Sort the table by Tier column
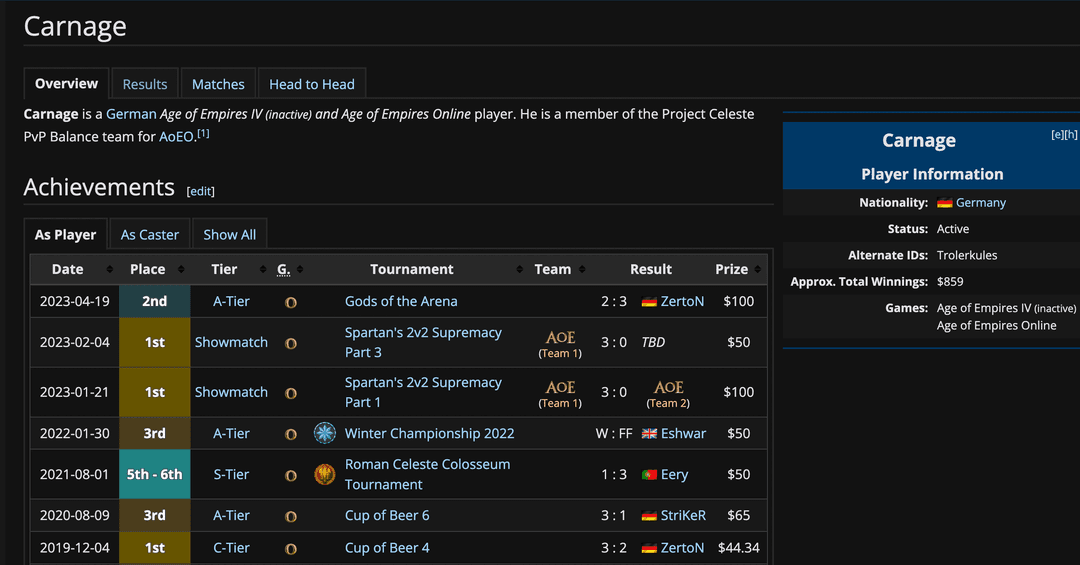 (262, 269)
